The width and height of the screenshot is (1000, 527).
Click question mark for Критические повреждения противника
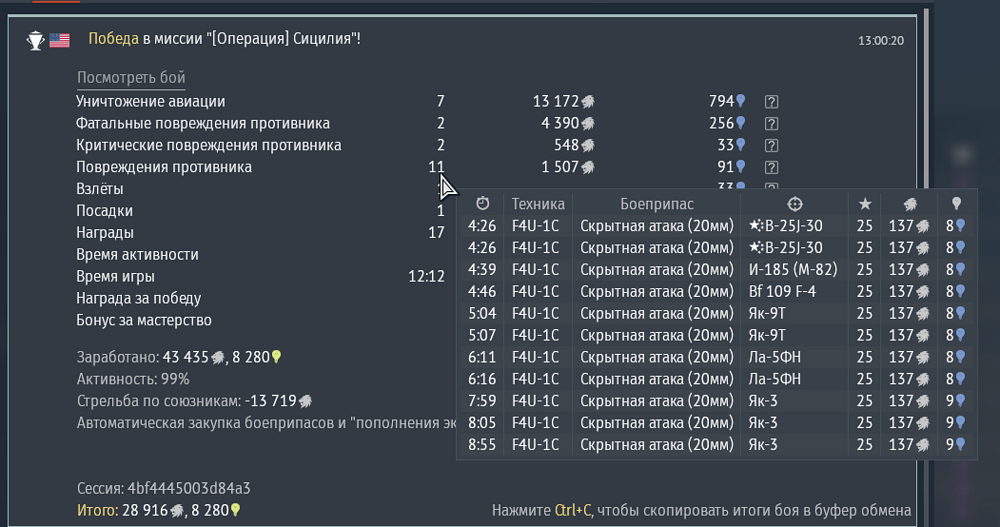(x=771, y=146)
